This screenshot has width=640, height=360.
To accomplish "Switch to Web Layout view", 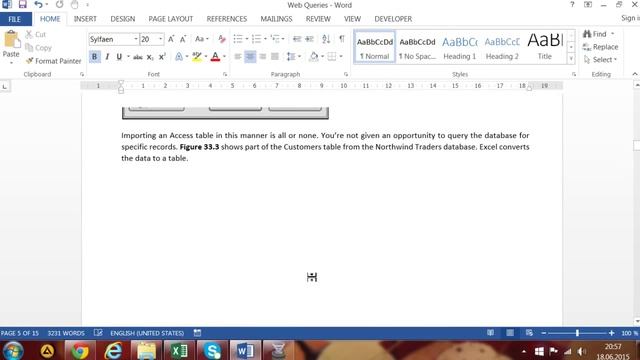I will [529, 333].
